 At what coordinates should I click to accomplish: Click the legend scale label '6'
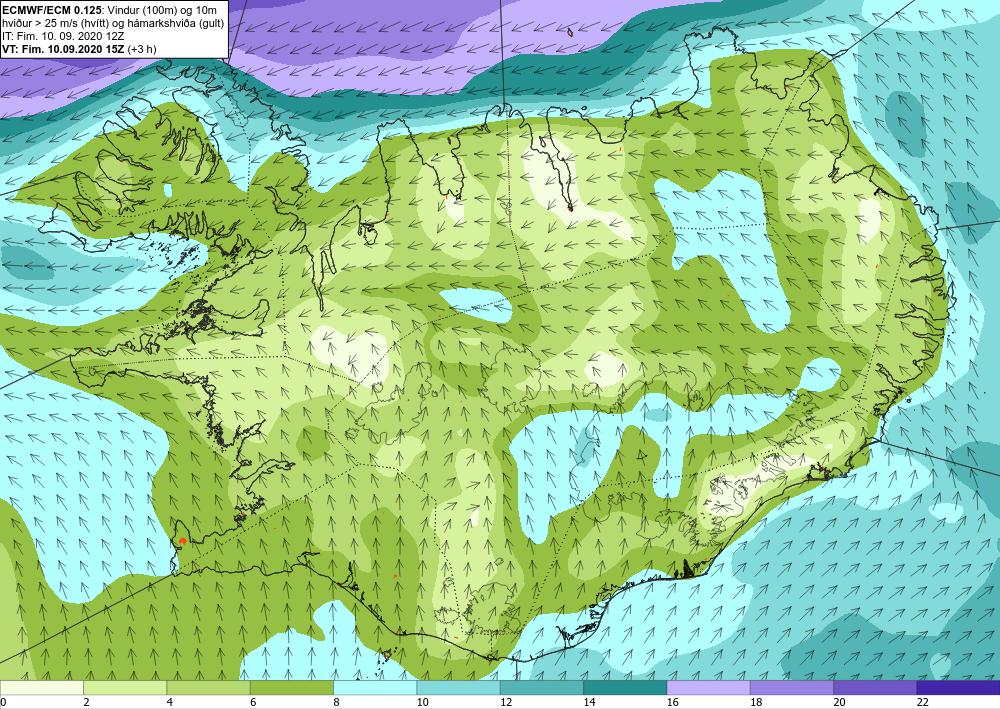pyautogui.click(x=253, y=702)
